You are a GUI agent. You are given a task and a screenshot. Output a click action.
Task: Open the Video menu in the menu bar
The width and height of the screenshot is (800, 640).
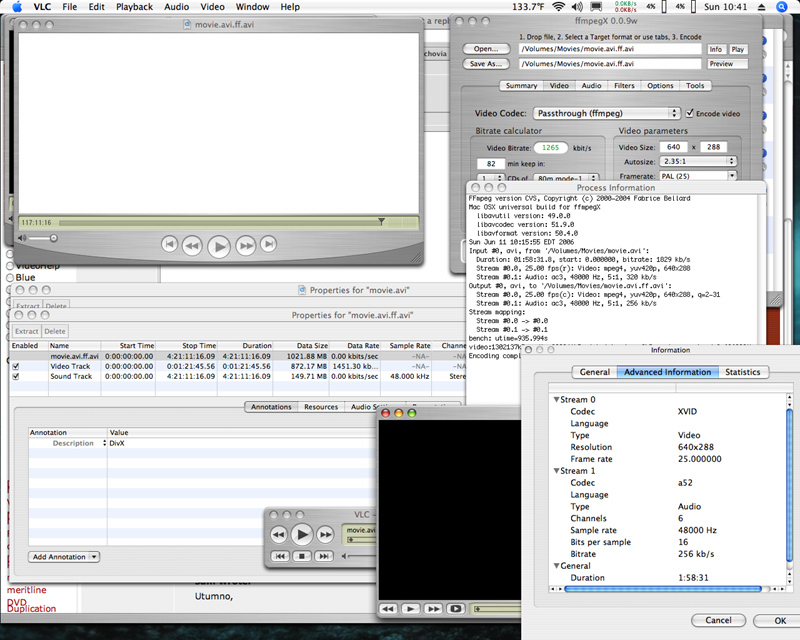[212, 7]
